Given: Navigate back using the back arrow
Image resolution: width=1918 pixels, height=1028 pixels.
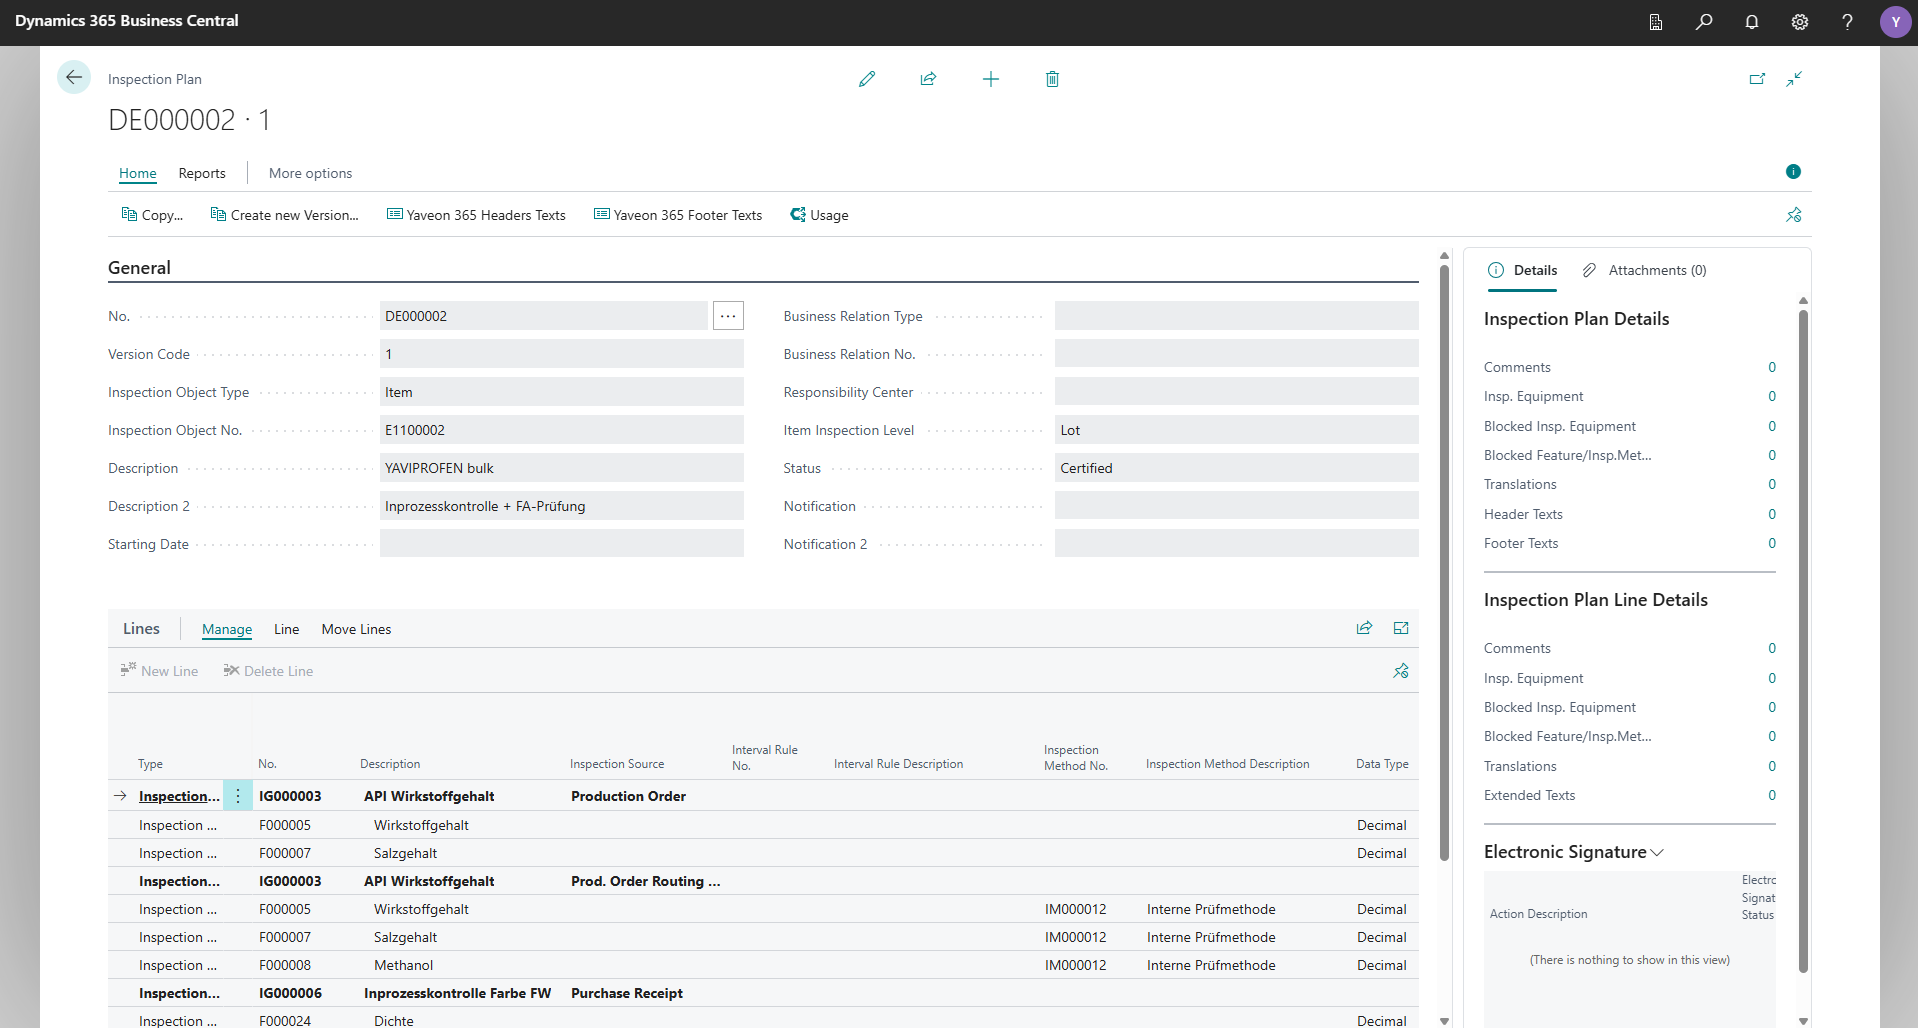Looking at the screenshot, I should pyautogui.click(x=74, y=77).
